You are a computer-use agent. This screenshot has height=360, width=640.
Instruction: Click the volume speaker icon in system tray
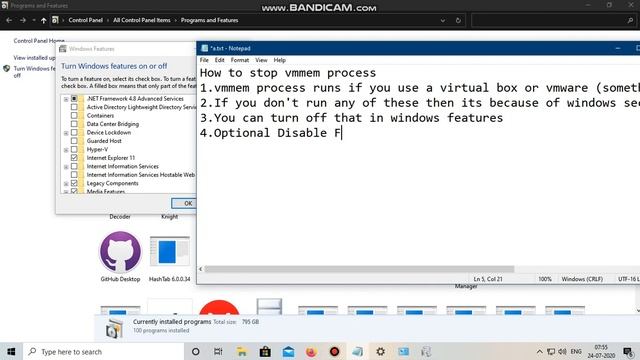point(562,351)
